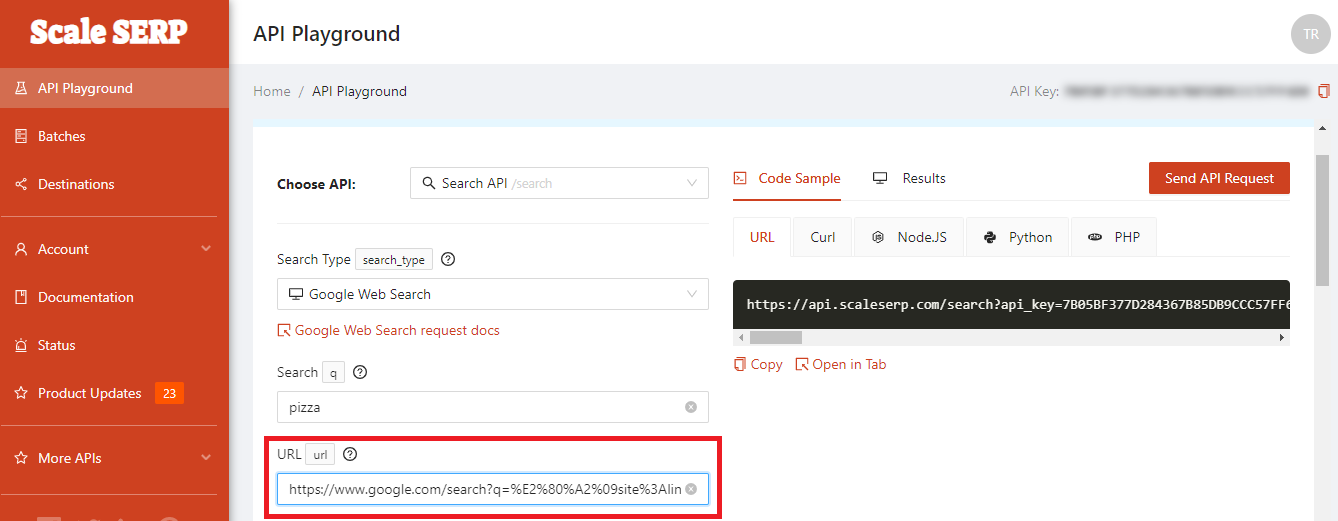Clear the pizza search field
Screen dimensions: 1338x521
point(691,407)
